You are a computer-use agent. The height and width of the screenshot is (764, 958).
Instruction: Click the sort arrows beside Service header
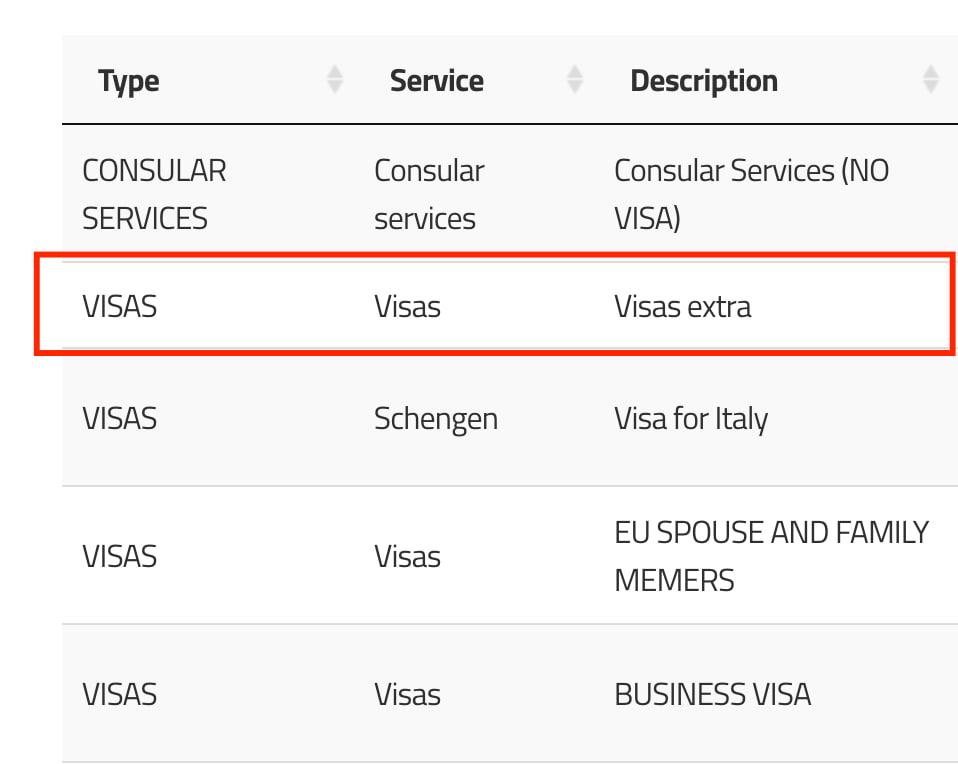click(x=575, y=80)
